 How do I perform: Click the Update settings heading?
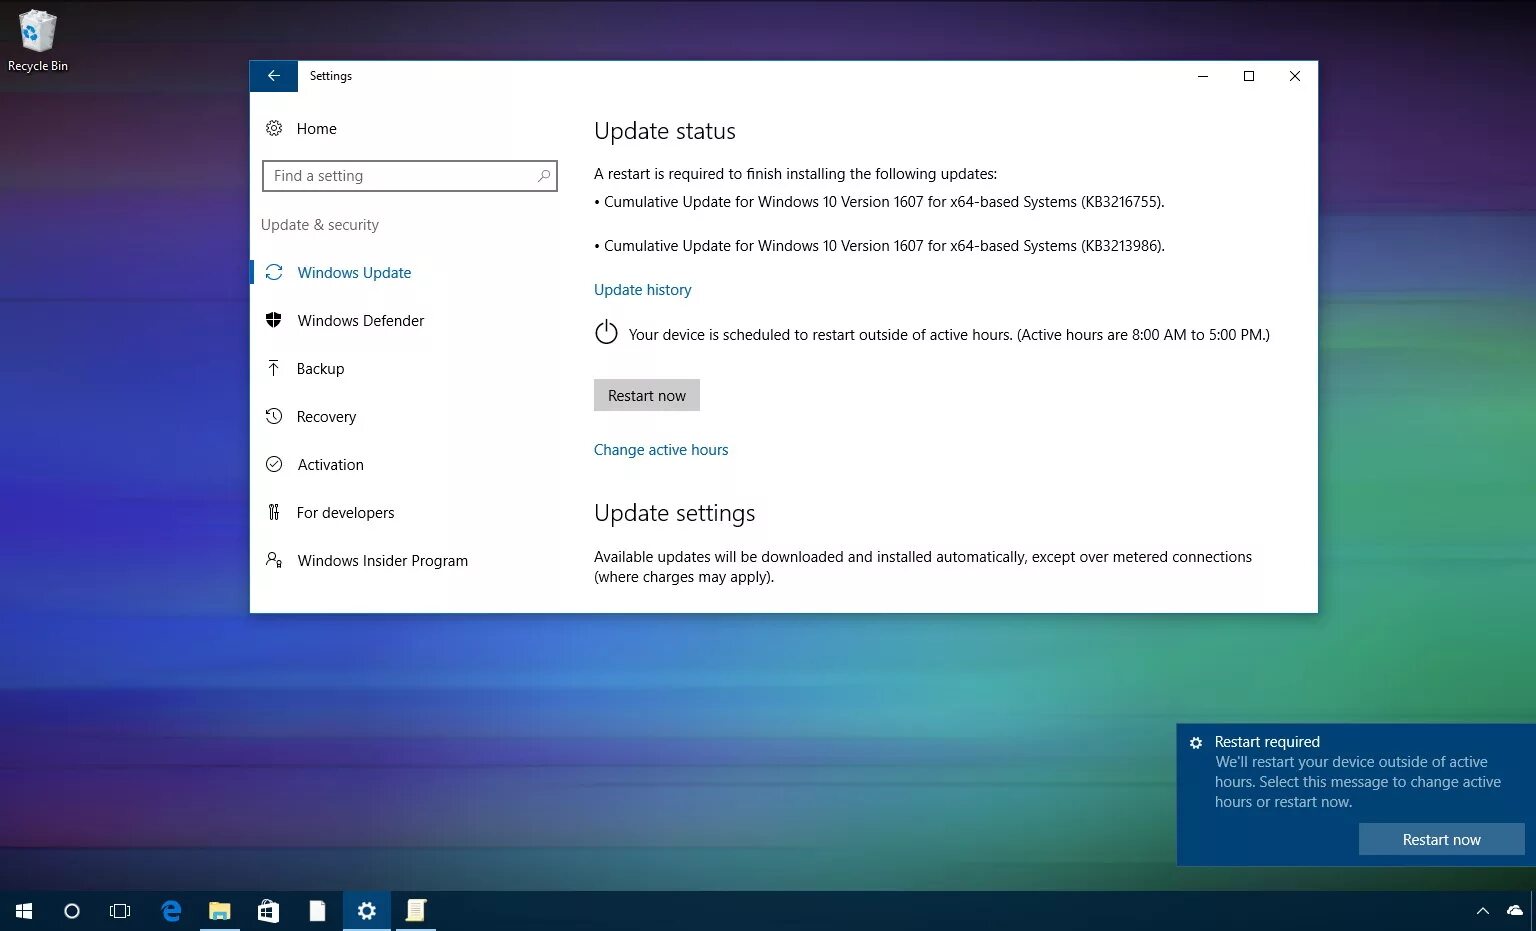pos(675,513)
